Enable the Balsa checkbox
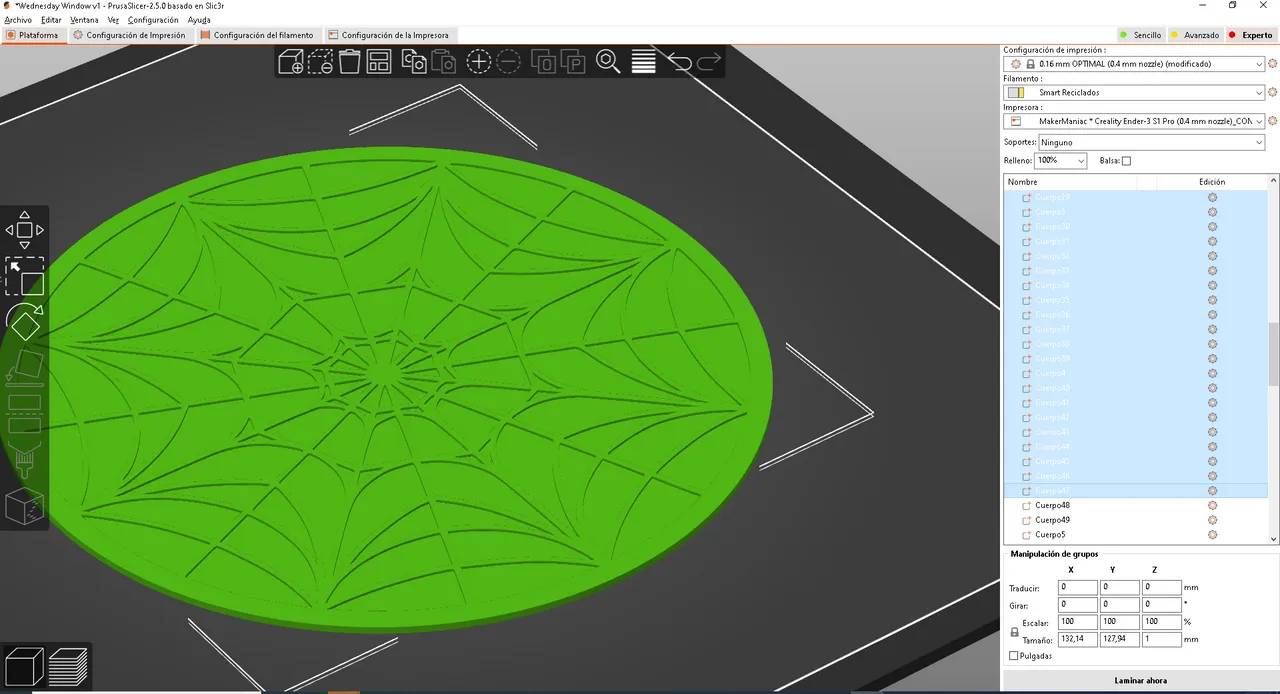1280x694 pixels. [1126, 160]
